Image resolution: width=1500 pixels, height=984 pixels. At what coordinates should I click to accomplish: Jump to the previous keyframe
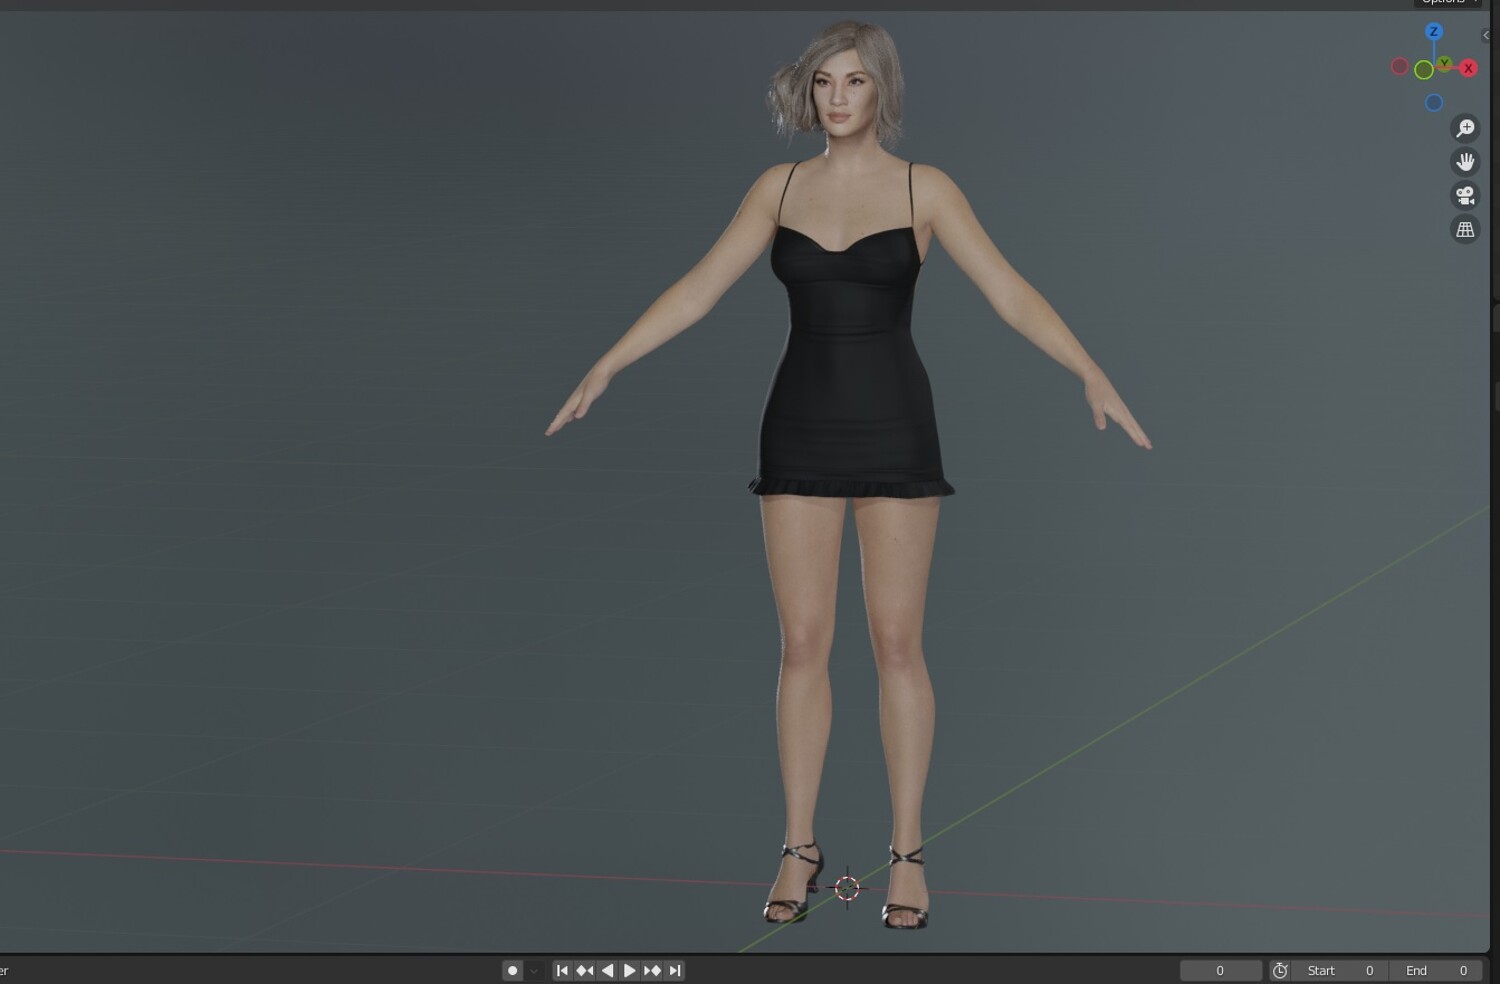[x=585, y=970]
